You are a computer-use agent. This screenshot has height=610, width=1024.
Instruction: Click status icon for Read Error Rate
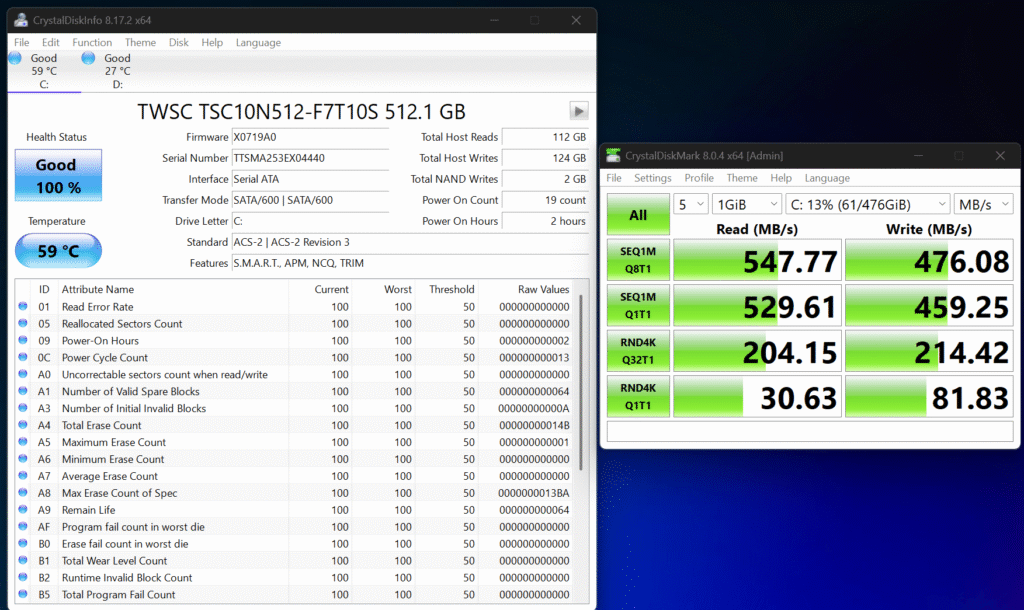tap(23, 307)
